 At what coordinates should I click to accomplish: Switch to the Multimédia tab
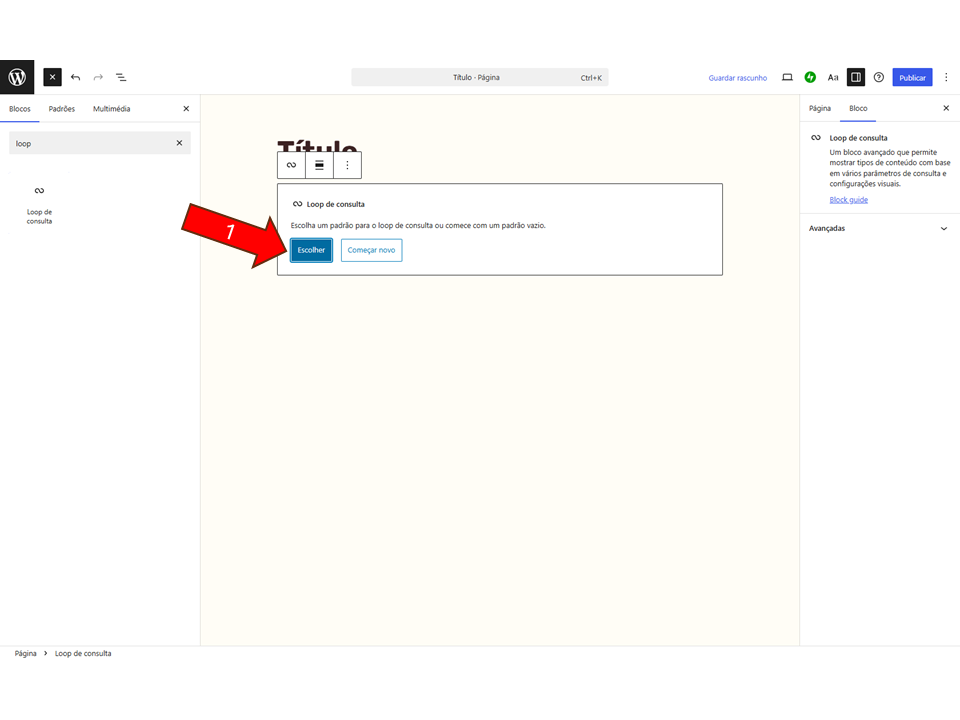coord(111,109)
